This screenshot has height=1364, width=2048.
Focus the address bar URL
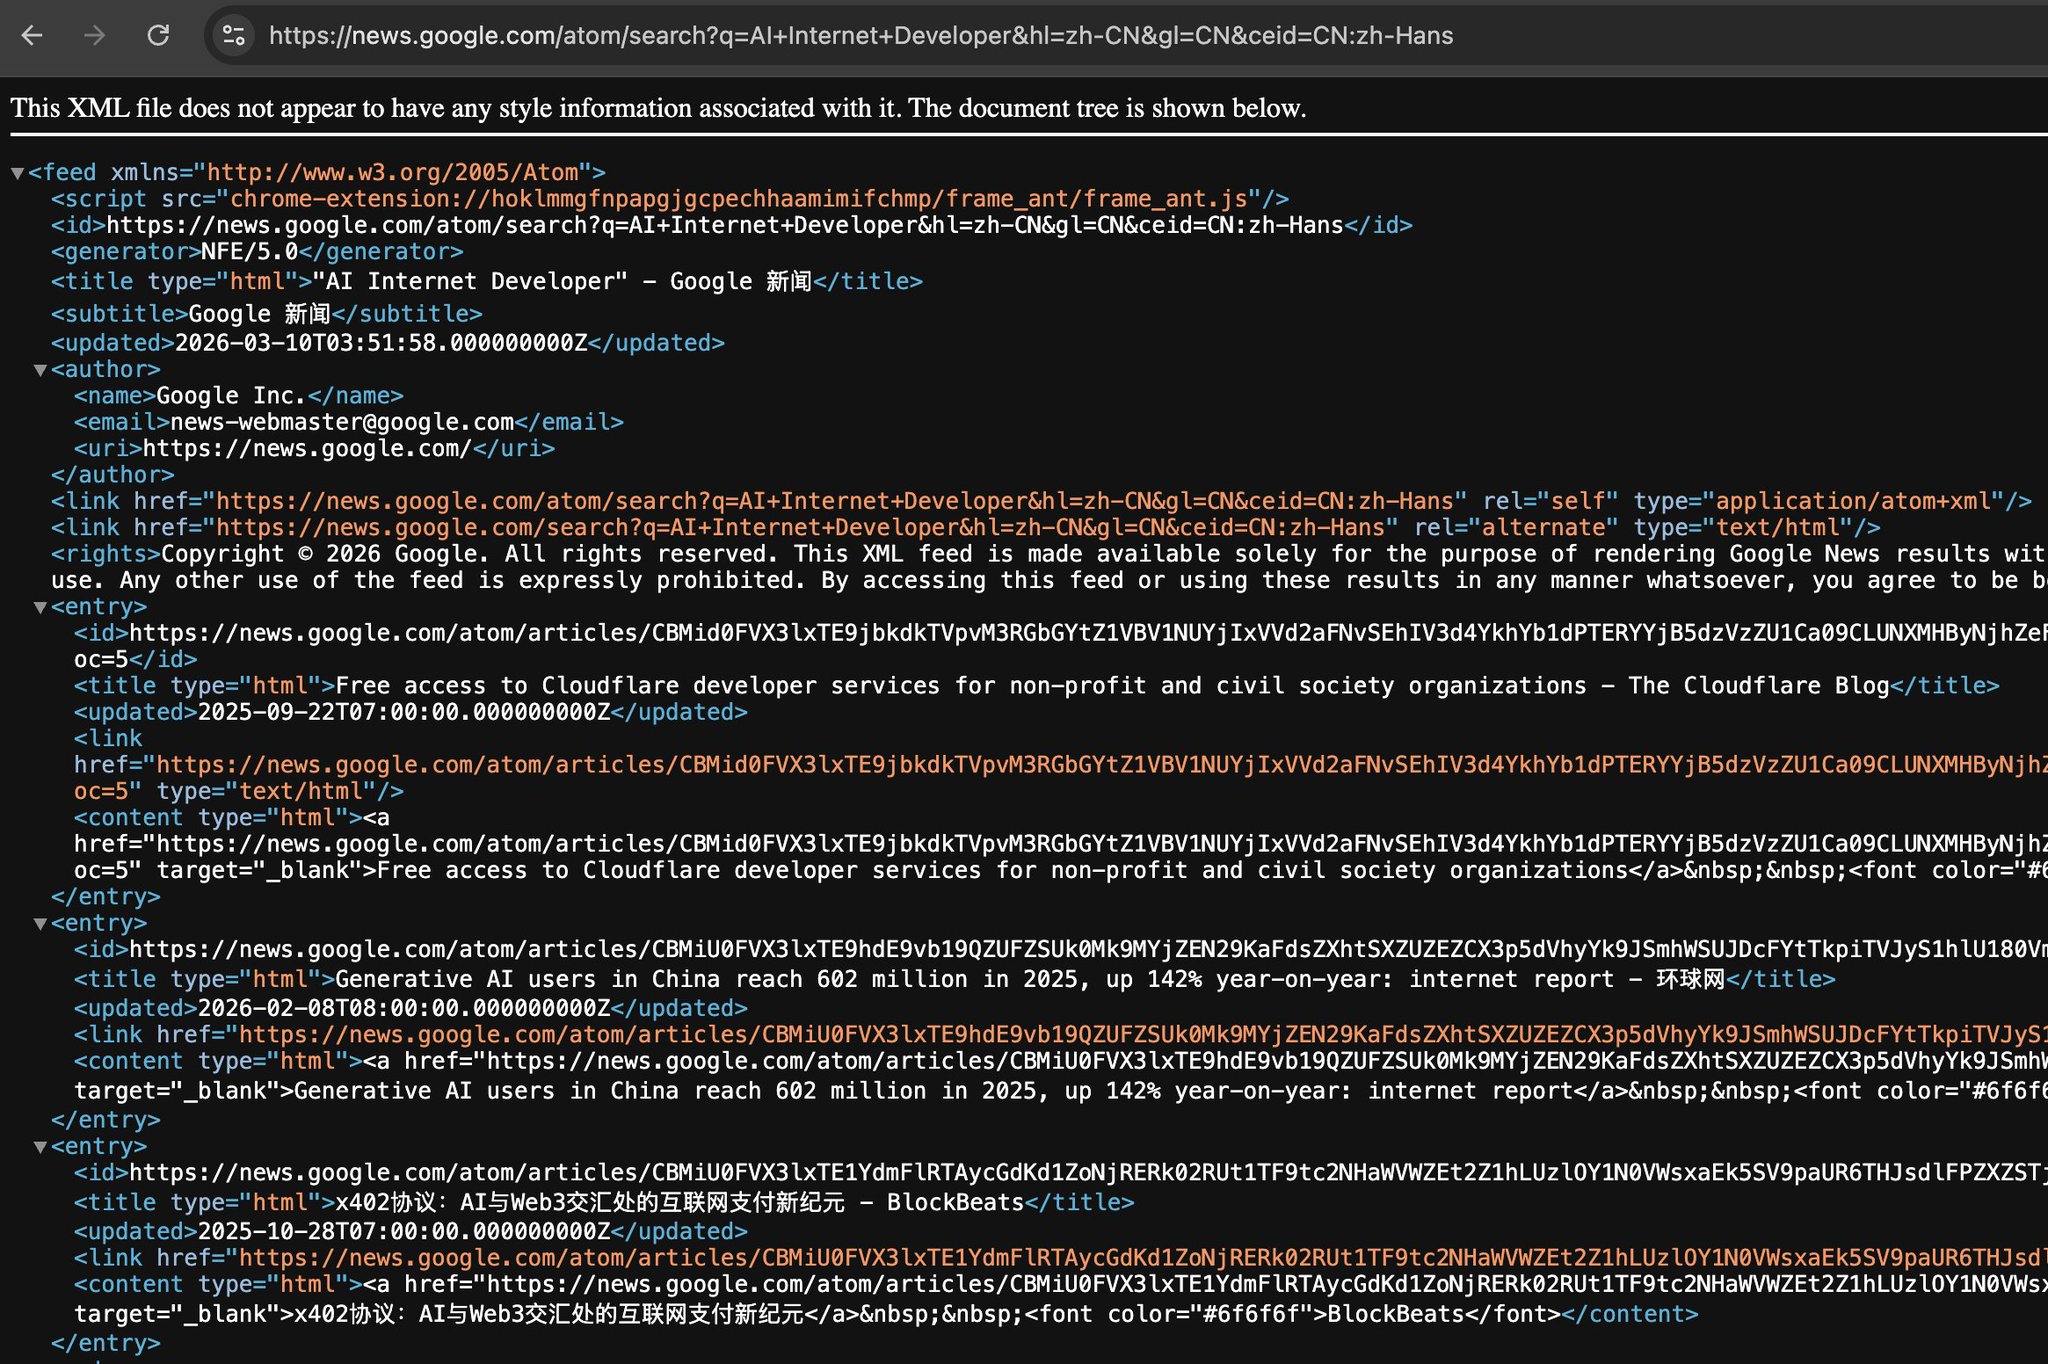(x=860, y=36)
